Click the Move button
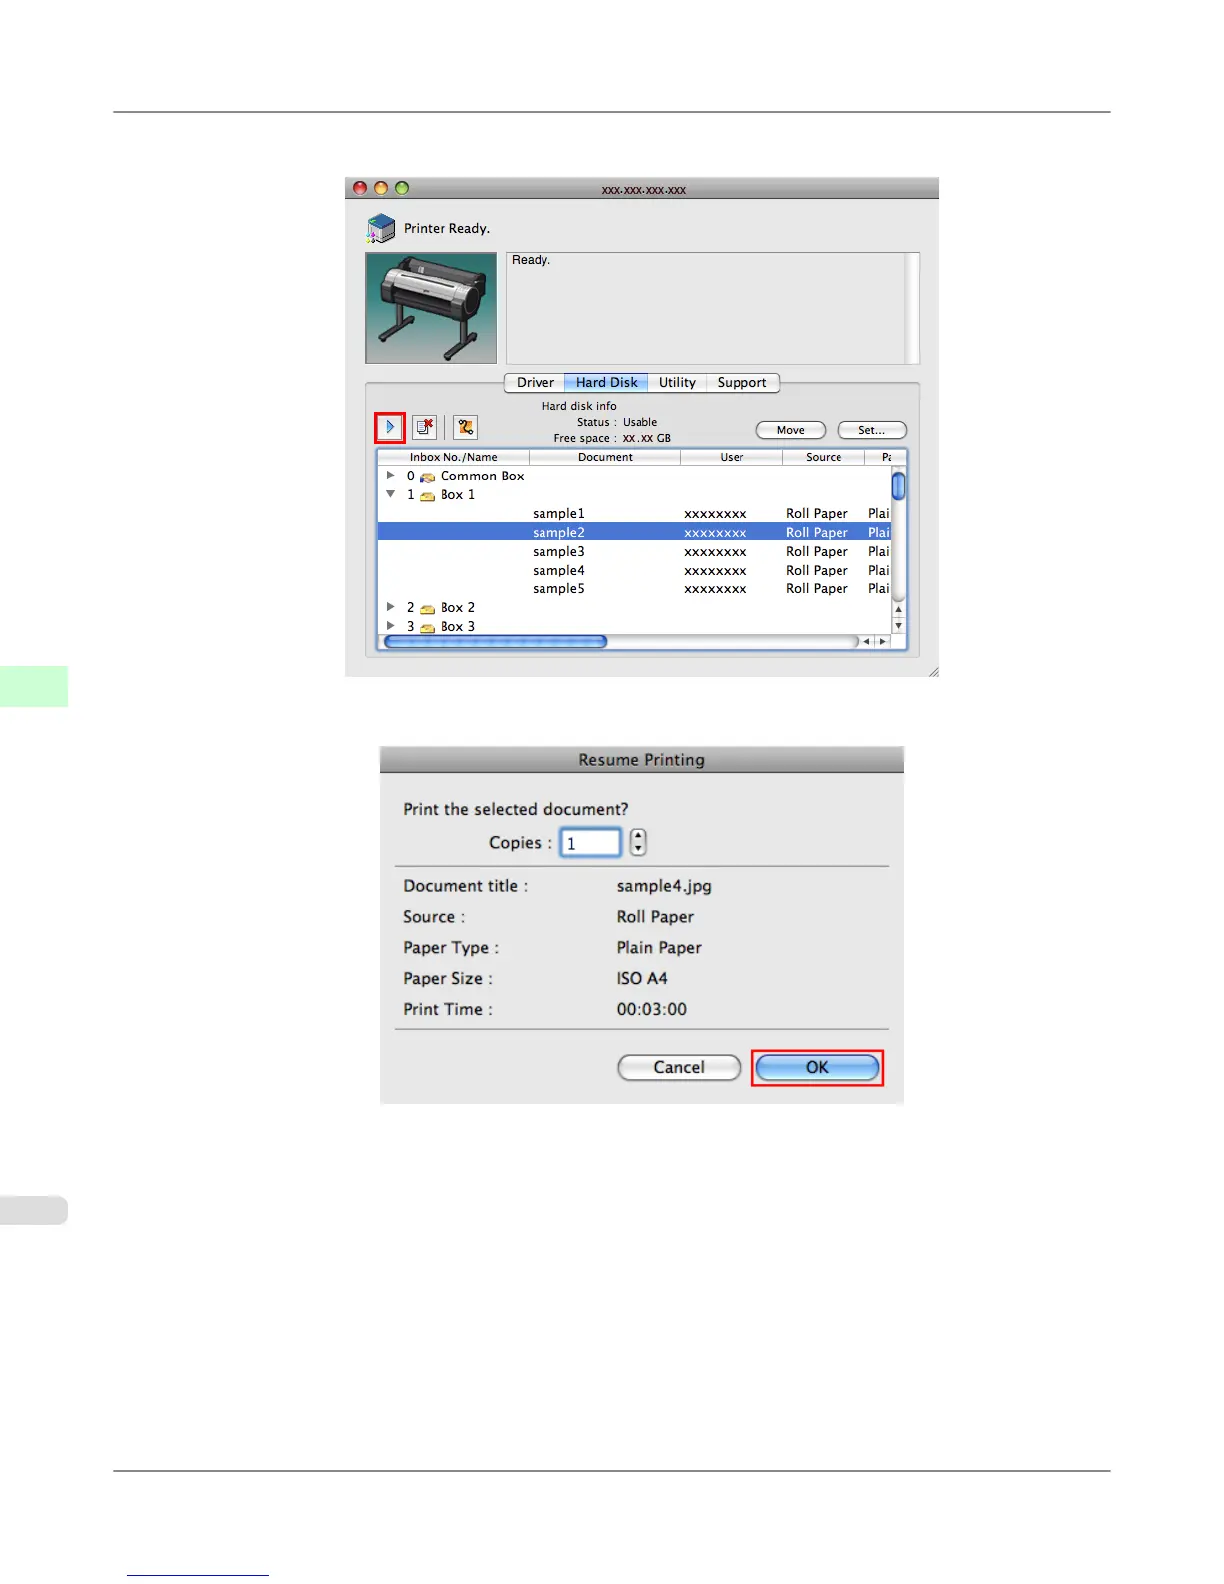Image resolution: width=1224 pixels, height=1584 pixels. (x=790, y=430)
